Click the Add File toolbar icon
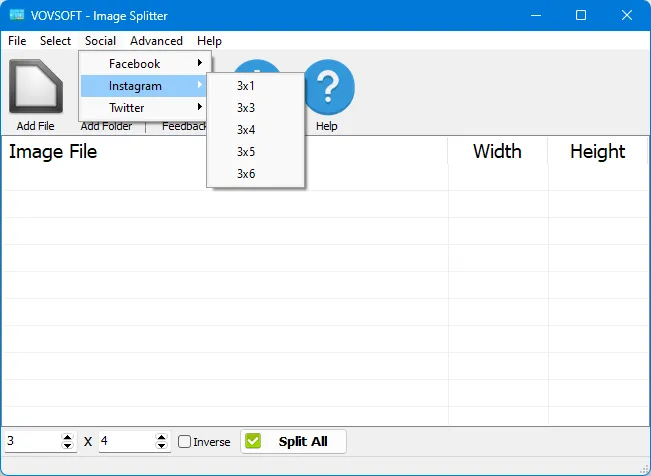The width and height of the screenshot is (651, 476). coord(35,88)
